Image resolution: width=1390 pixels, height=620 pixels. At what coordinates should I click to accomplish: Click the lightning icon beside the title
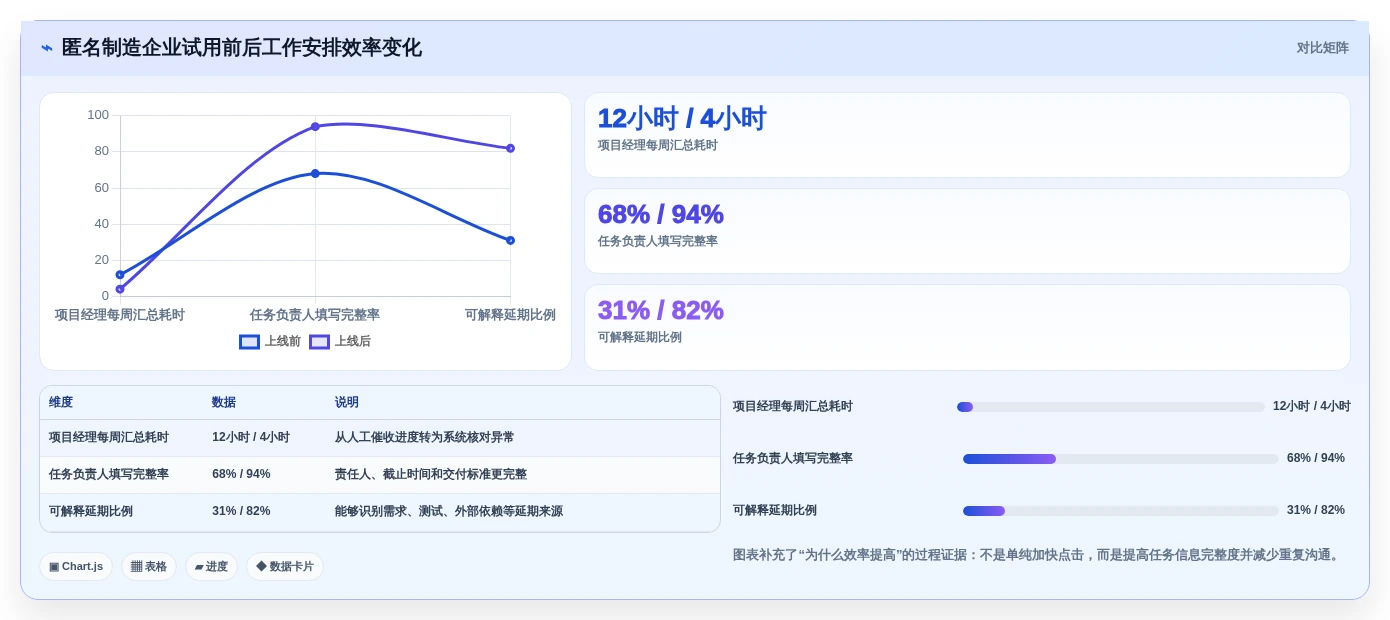pos(47,48)
